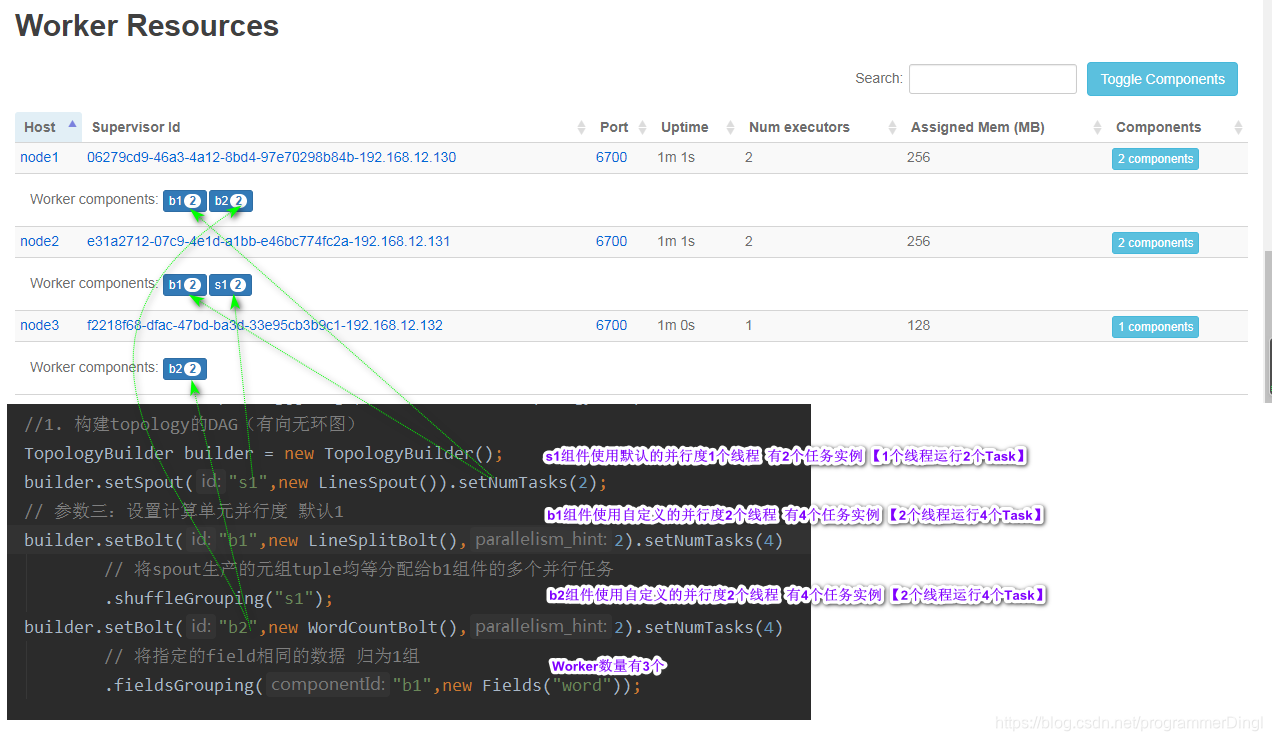
Task: Sort table by Supervisor Id column
Action: click(x=337, y=127)
